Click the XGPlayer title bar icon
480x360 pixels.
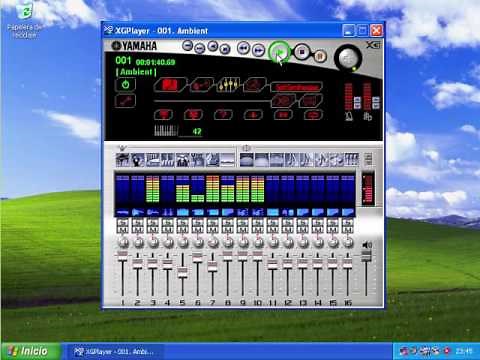(x=108, y=30)
